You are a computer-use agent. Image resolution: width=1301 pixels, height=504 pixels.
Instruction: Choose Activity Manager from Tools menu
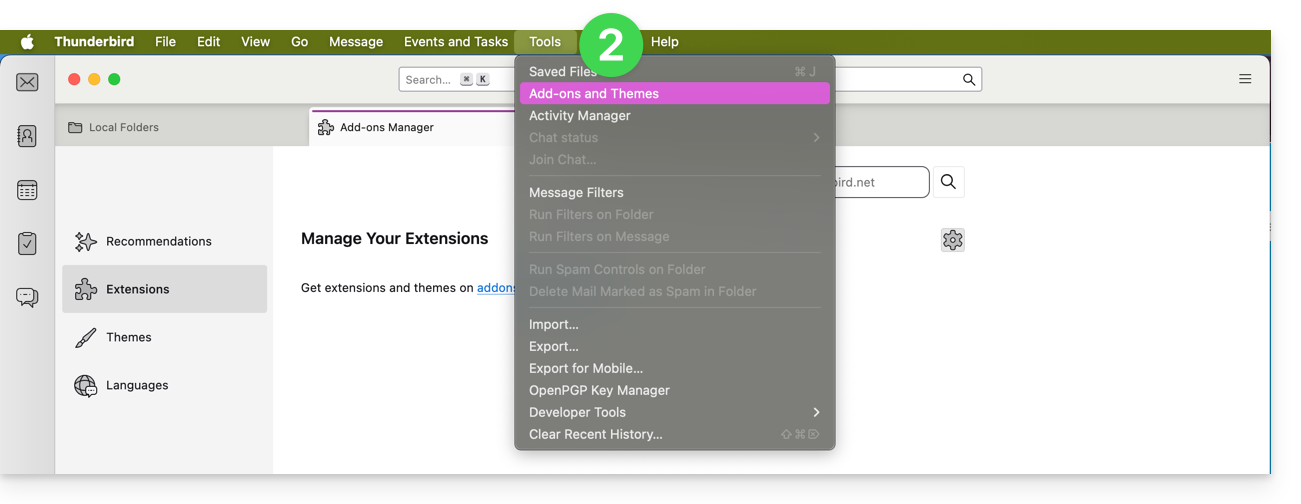click(x=580, y=116)
